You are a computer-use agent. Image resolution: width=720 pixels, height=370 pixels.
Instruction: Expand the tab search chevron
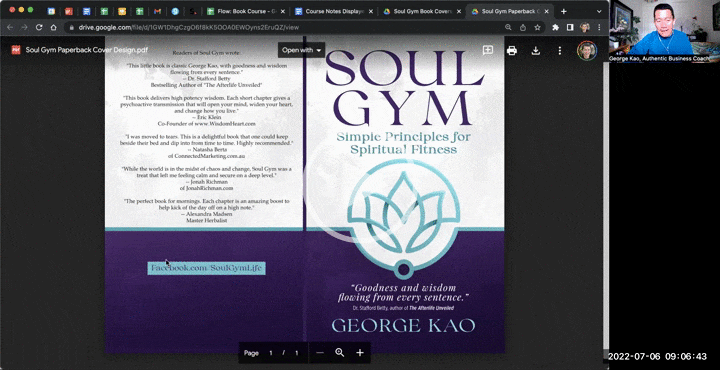(x=599, y=11)
